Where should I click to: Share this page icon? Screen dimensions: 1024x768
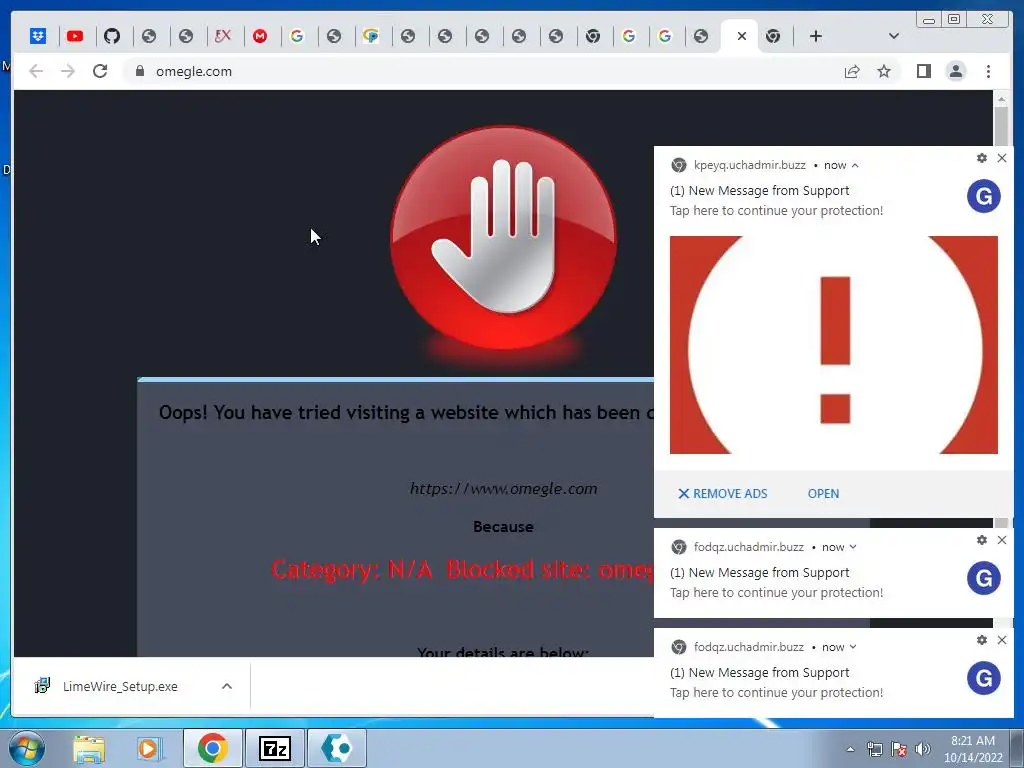click(x=852, y=71)
